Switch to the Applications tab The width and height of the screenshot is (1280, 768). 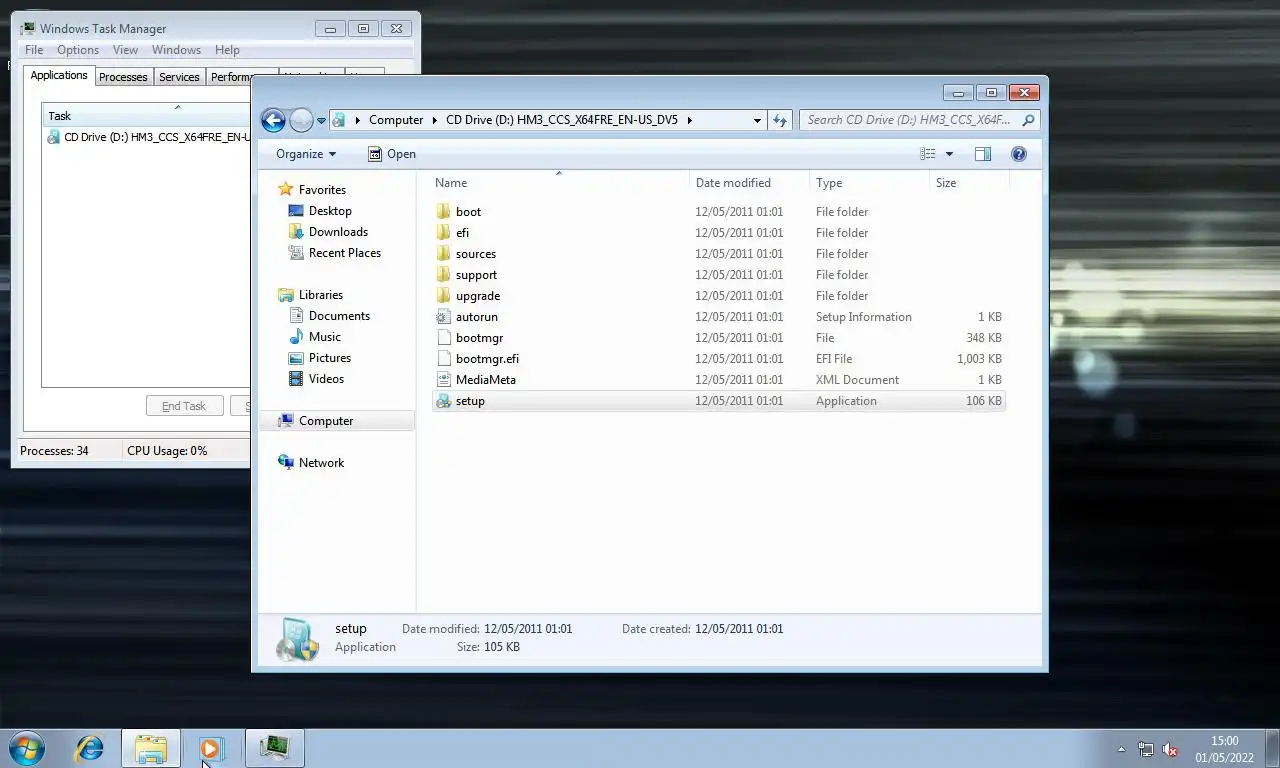tap(59, 75)
